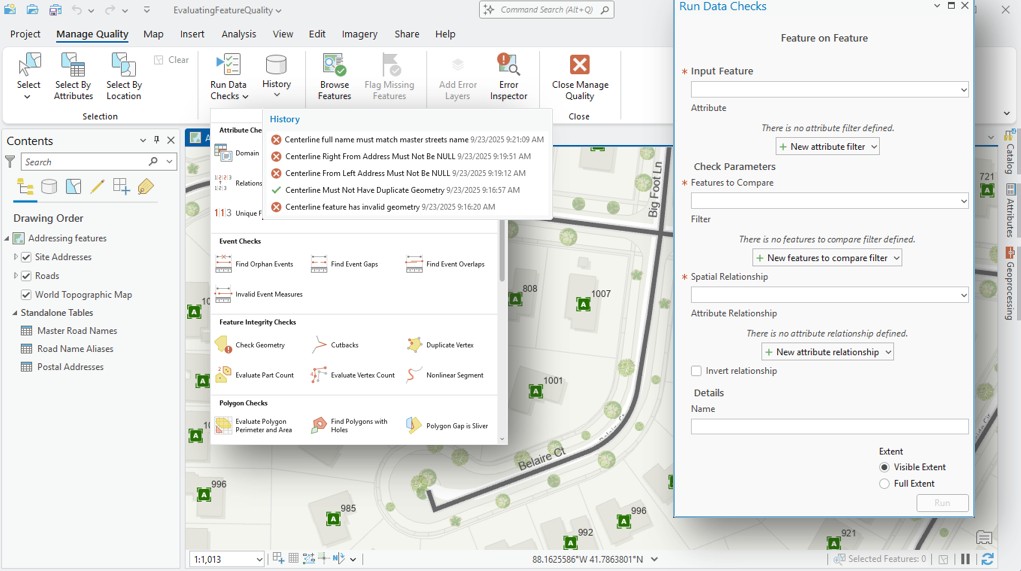Collapse the Standalone Tables group
Viewport: 1021px width, 571px height.
pyautogui.click(x=14, y=313)
